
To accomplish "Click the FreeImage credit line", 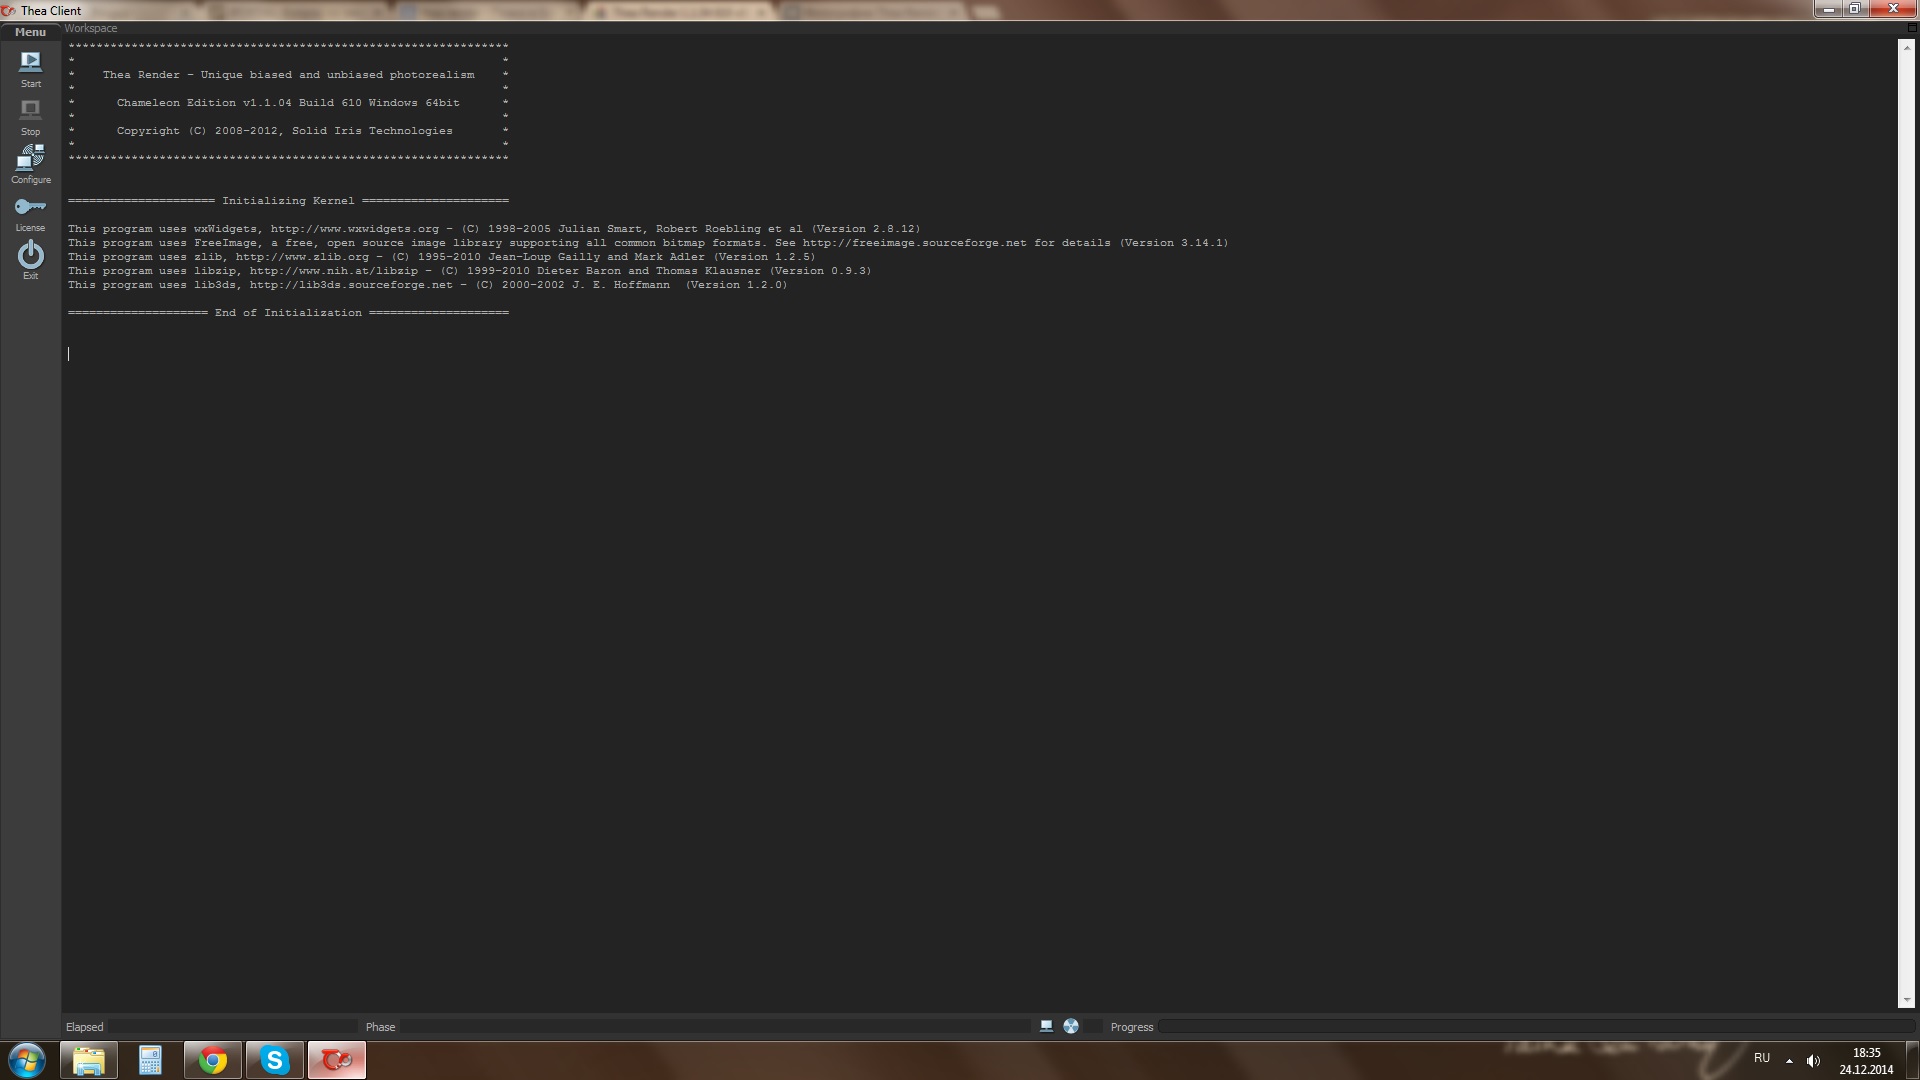I will (x=648, y=243).
